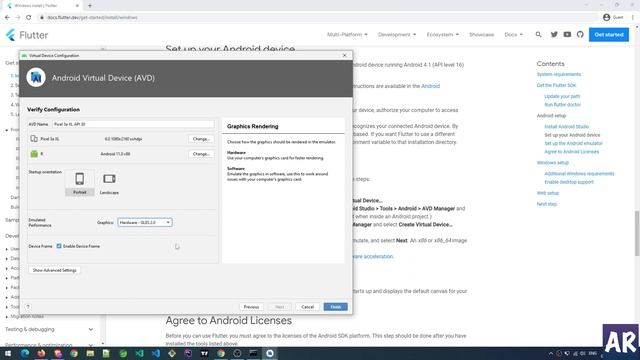Image resolution: width=640 pixels, height=360 pixels.
Task: Click the green Android system image icon
Action: 34,154
